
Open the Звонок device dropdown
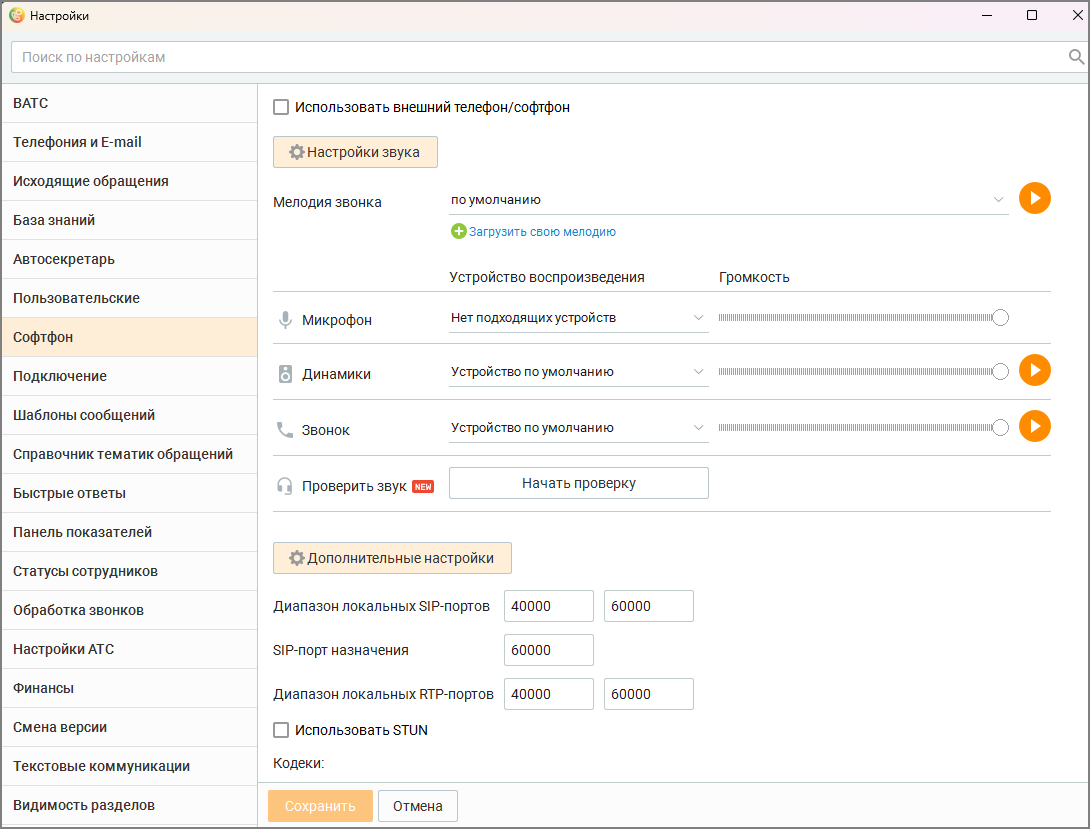click(x=578, y=428)
